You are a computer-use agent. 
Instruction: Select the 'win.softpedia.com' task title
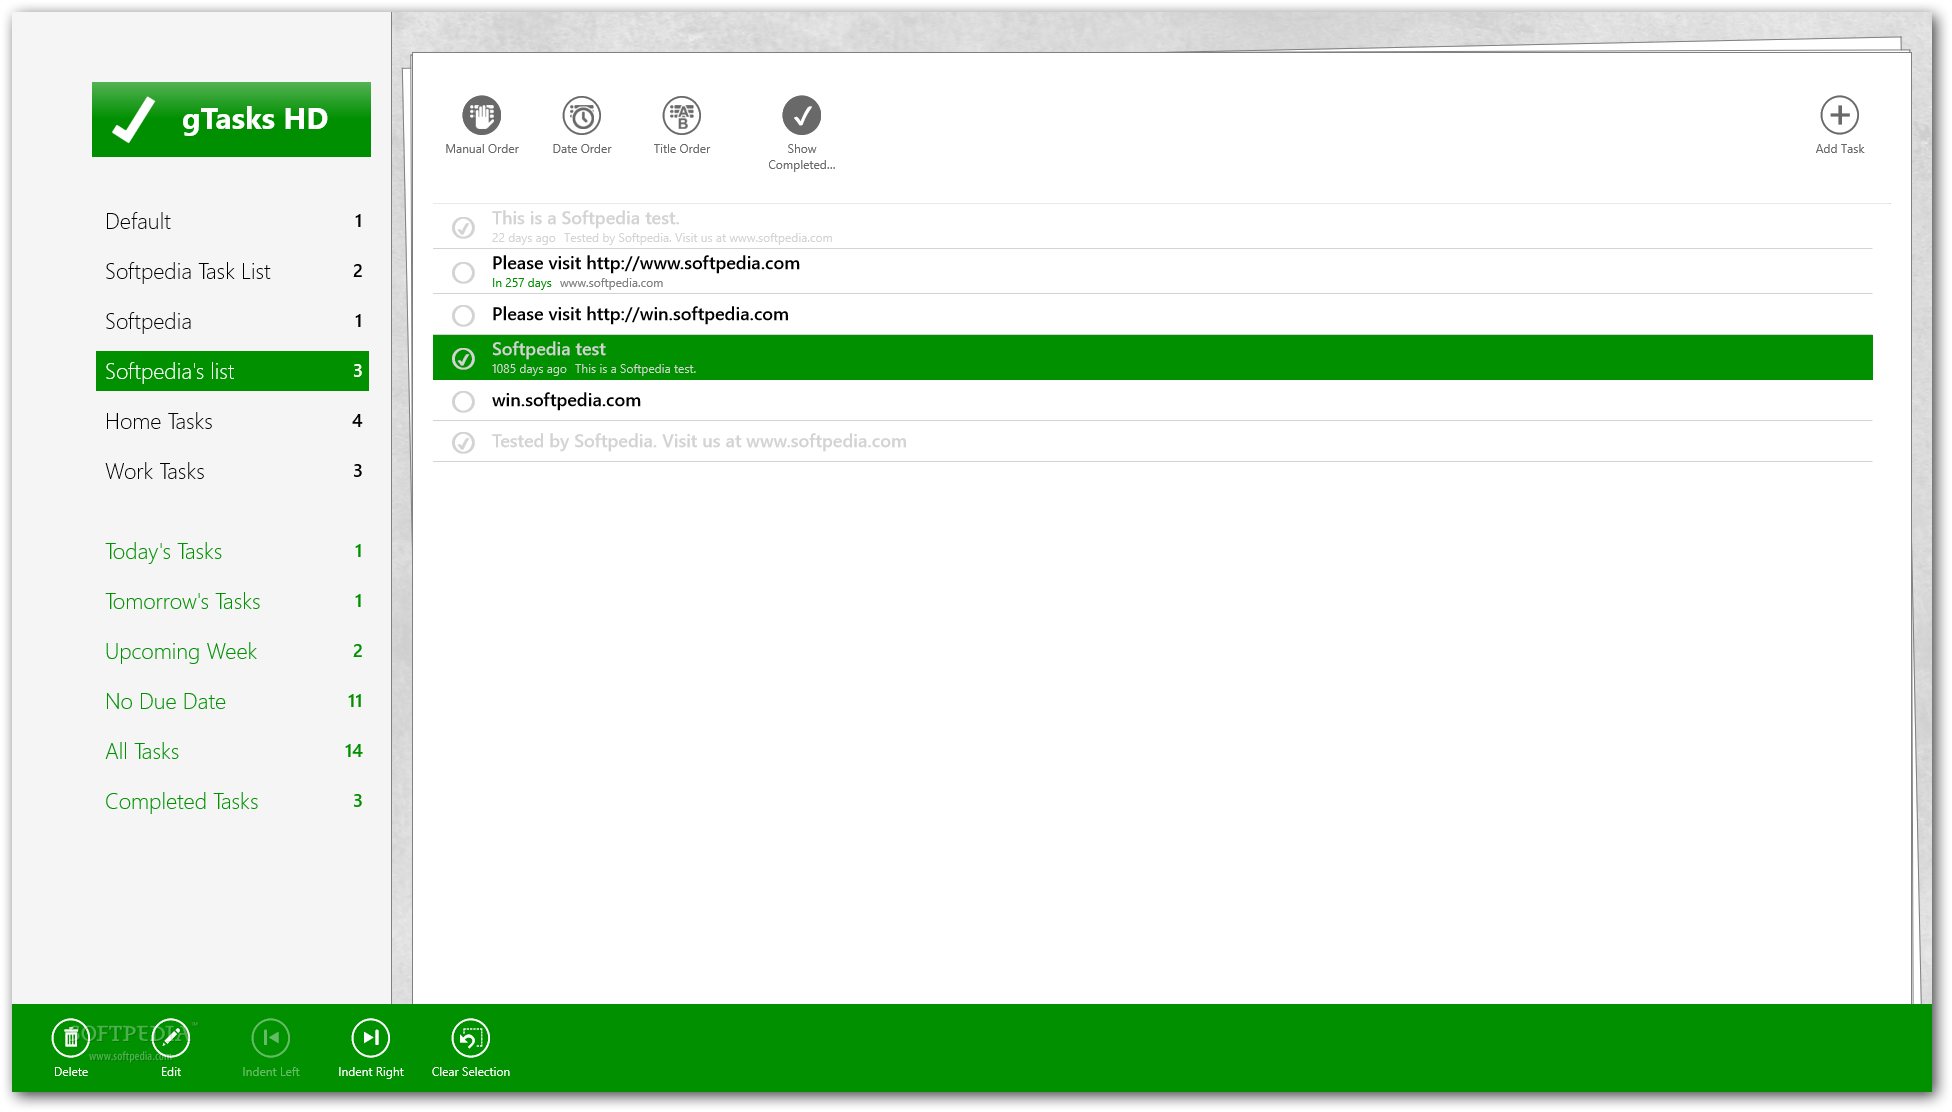tap(566, 400)
